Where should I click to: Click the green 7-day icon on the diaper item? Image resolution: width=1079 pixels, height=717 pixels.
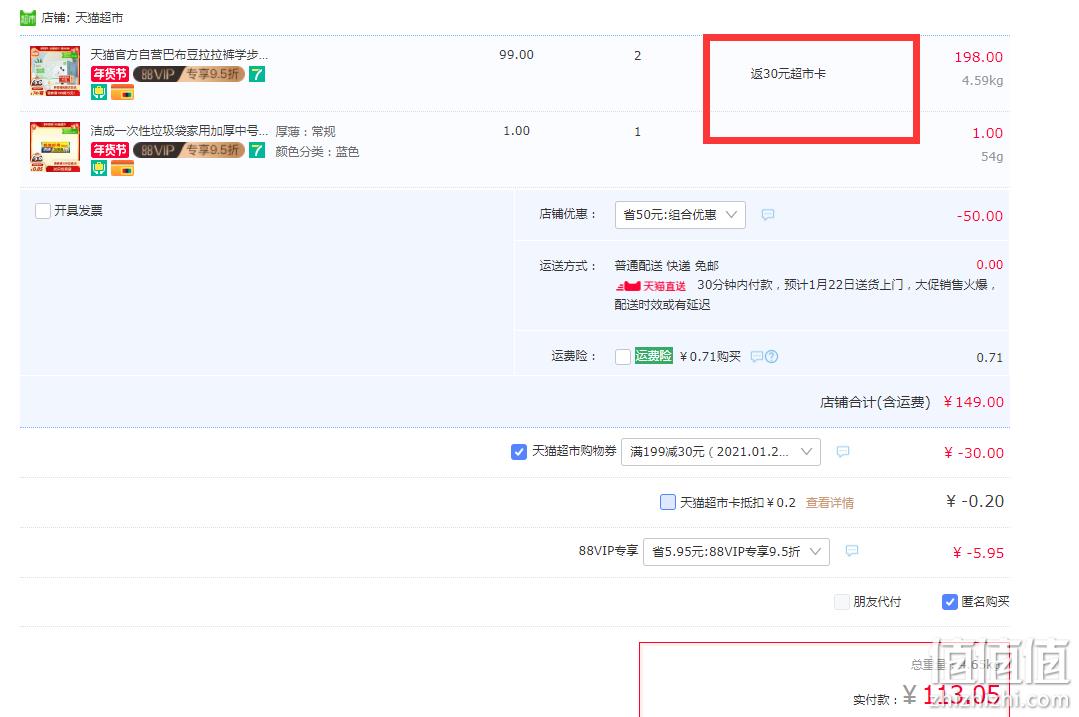coord(257,74)
